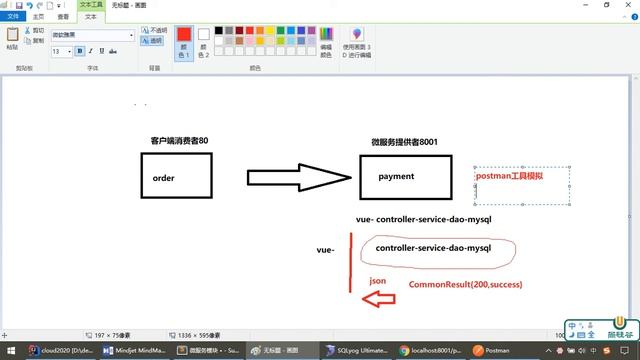
Task: Open the Windows Start menu
Action: (11, 351)
